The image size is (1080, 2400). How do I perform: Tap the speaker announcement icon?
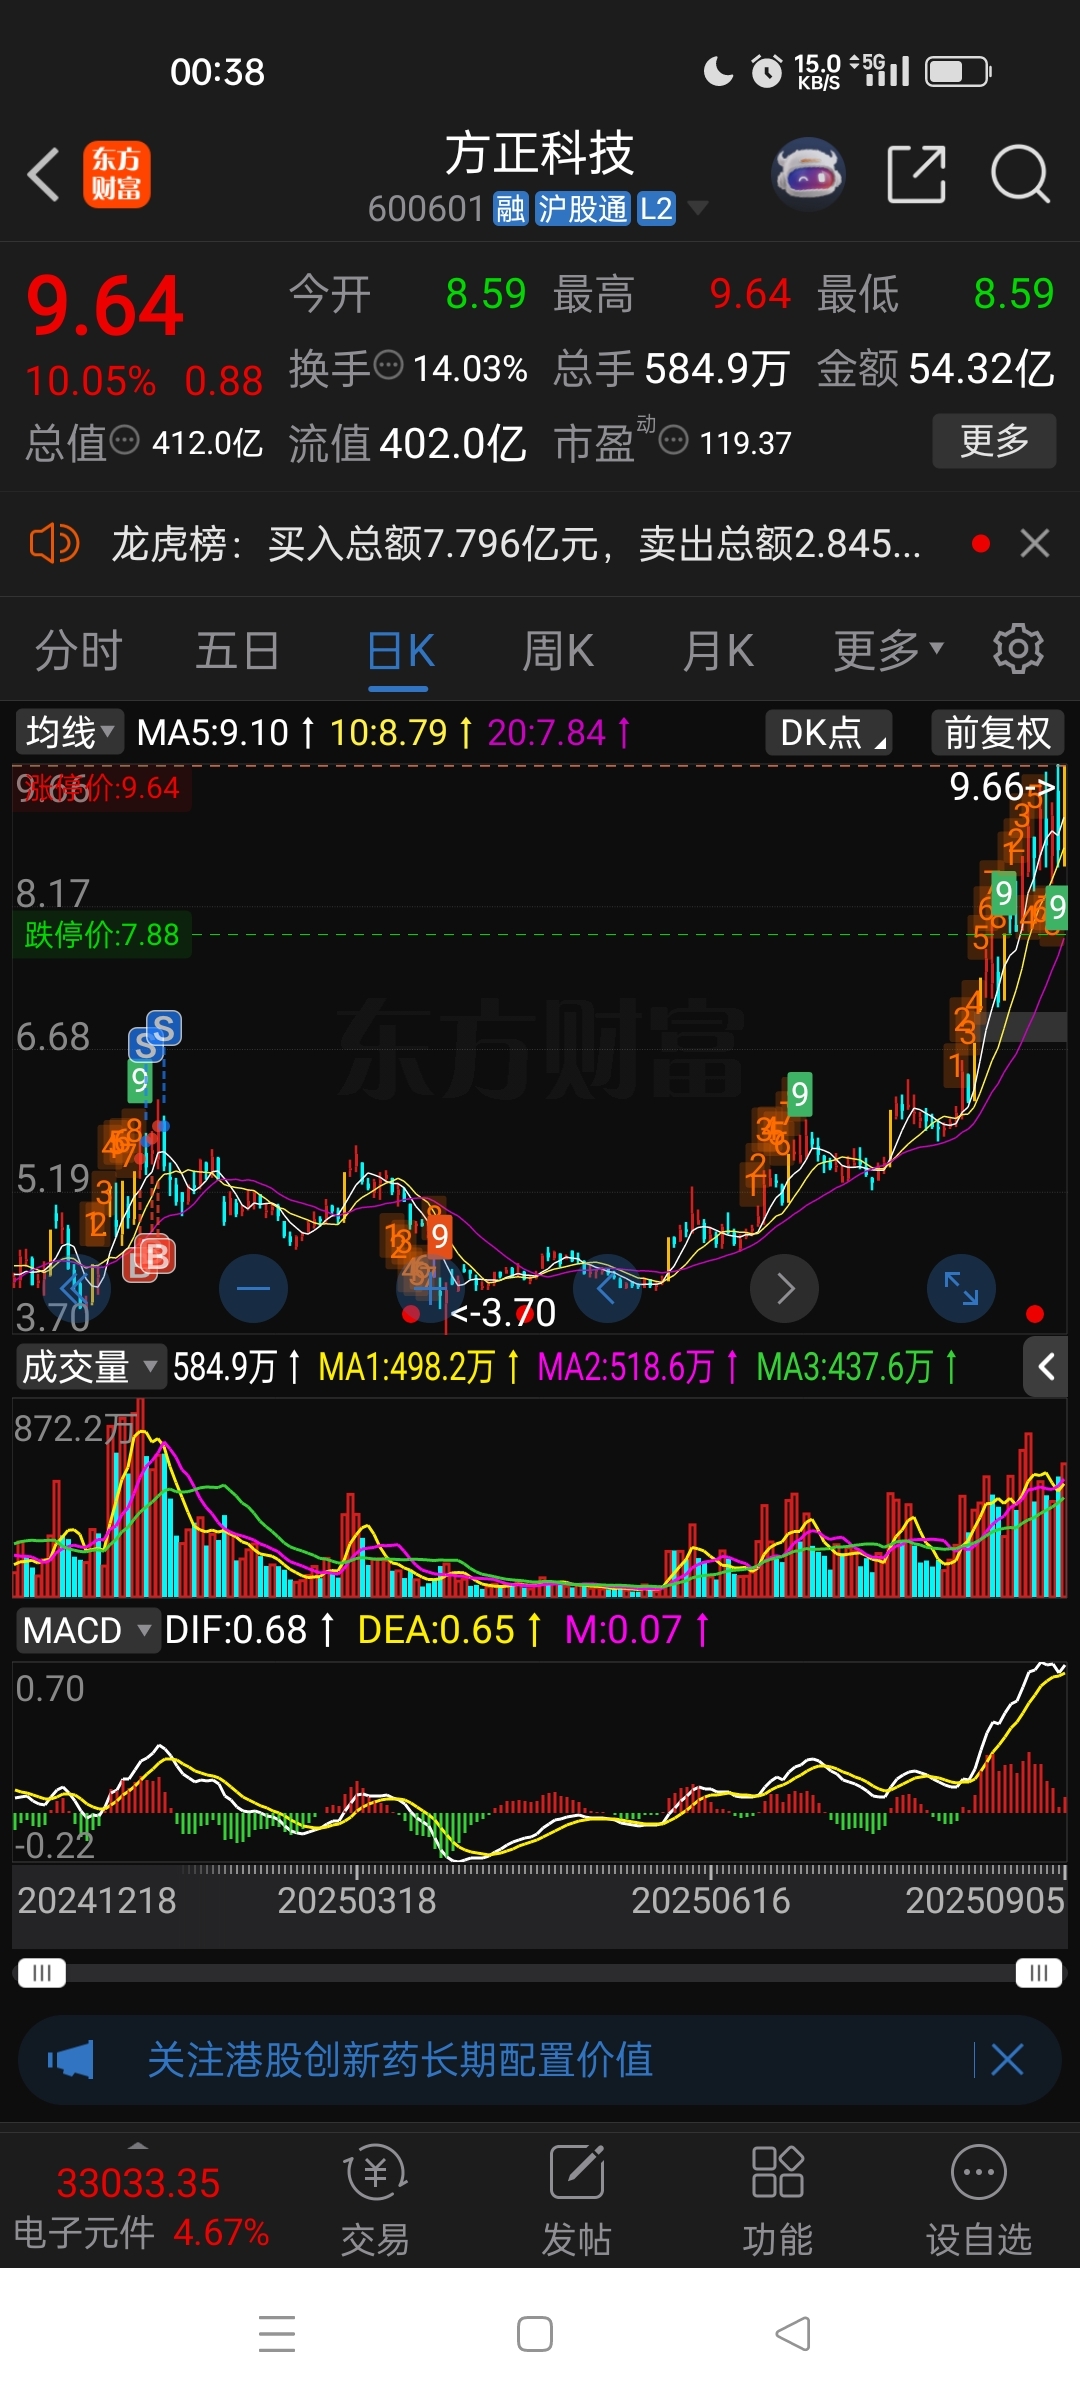(54, 544)
